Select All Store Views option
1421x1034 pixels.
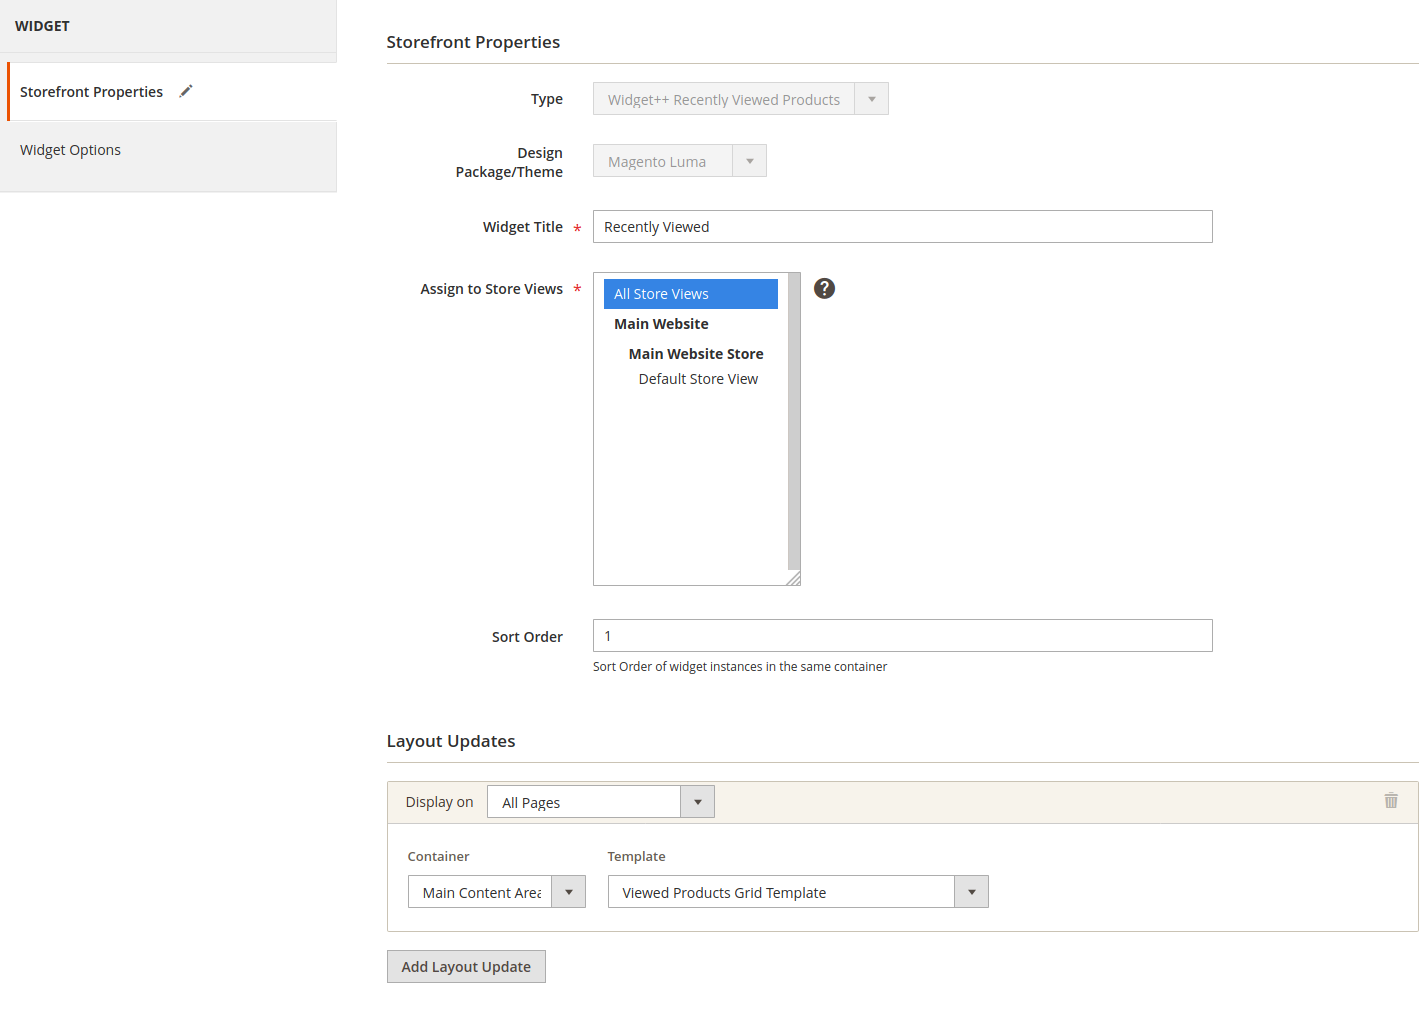(x=690, y=294)
